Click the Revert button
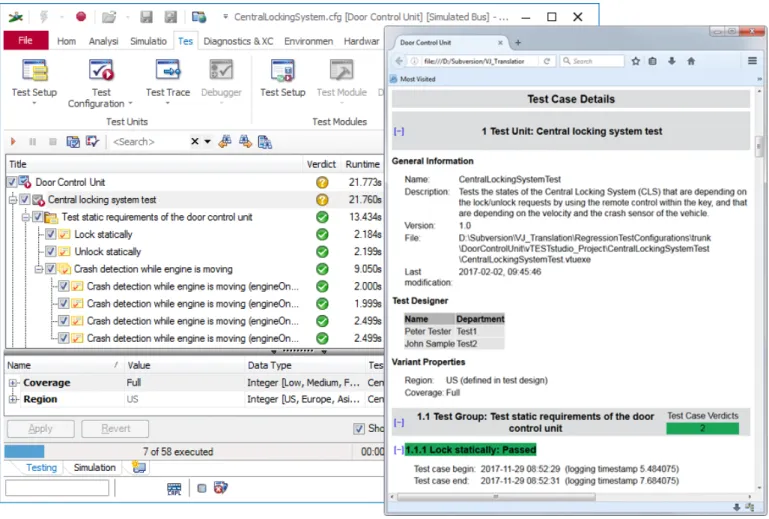769x519 pixels. tap(115, 429)
